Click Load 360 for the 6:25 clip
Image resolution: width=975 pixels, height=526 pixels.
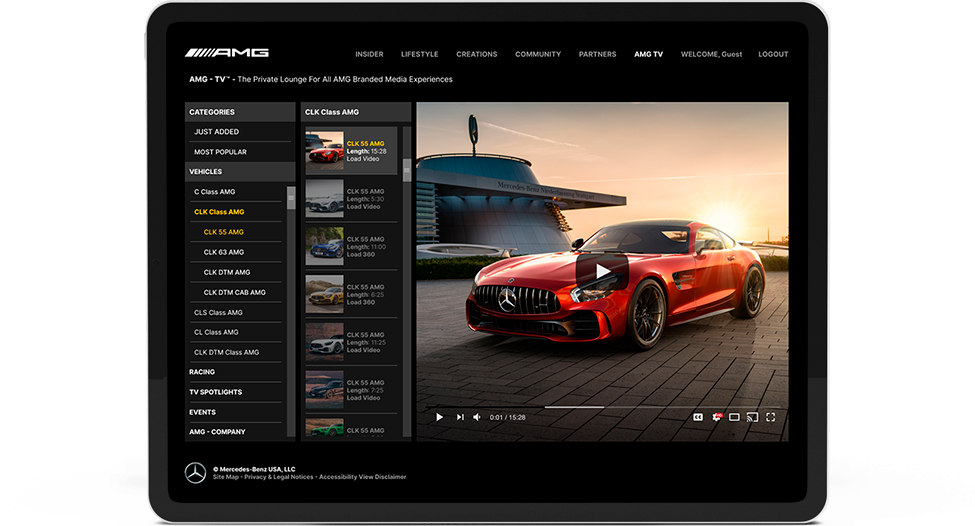[x=361, y=302]
